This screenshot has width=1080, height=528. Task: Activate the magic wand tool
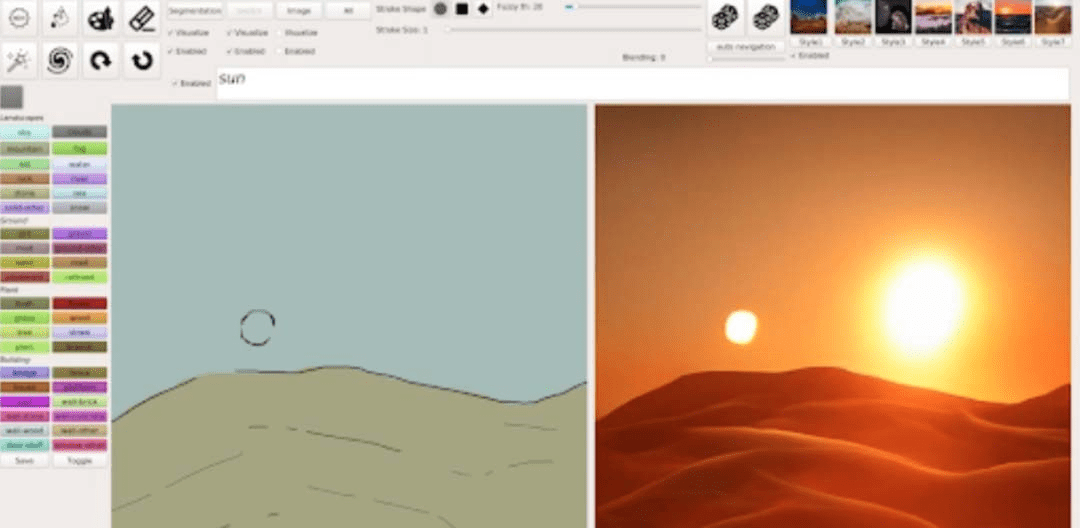coord(18,61)
